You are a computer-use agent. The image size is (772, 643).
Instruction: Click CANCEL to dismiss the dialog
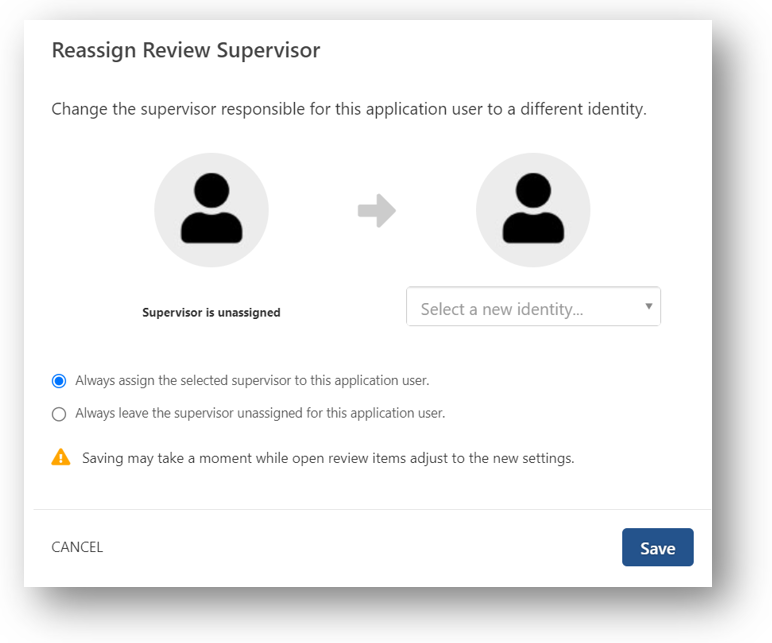pyautogui.click(x=77, y=547)
